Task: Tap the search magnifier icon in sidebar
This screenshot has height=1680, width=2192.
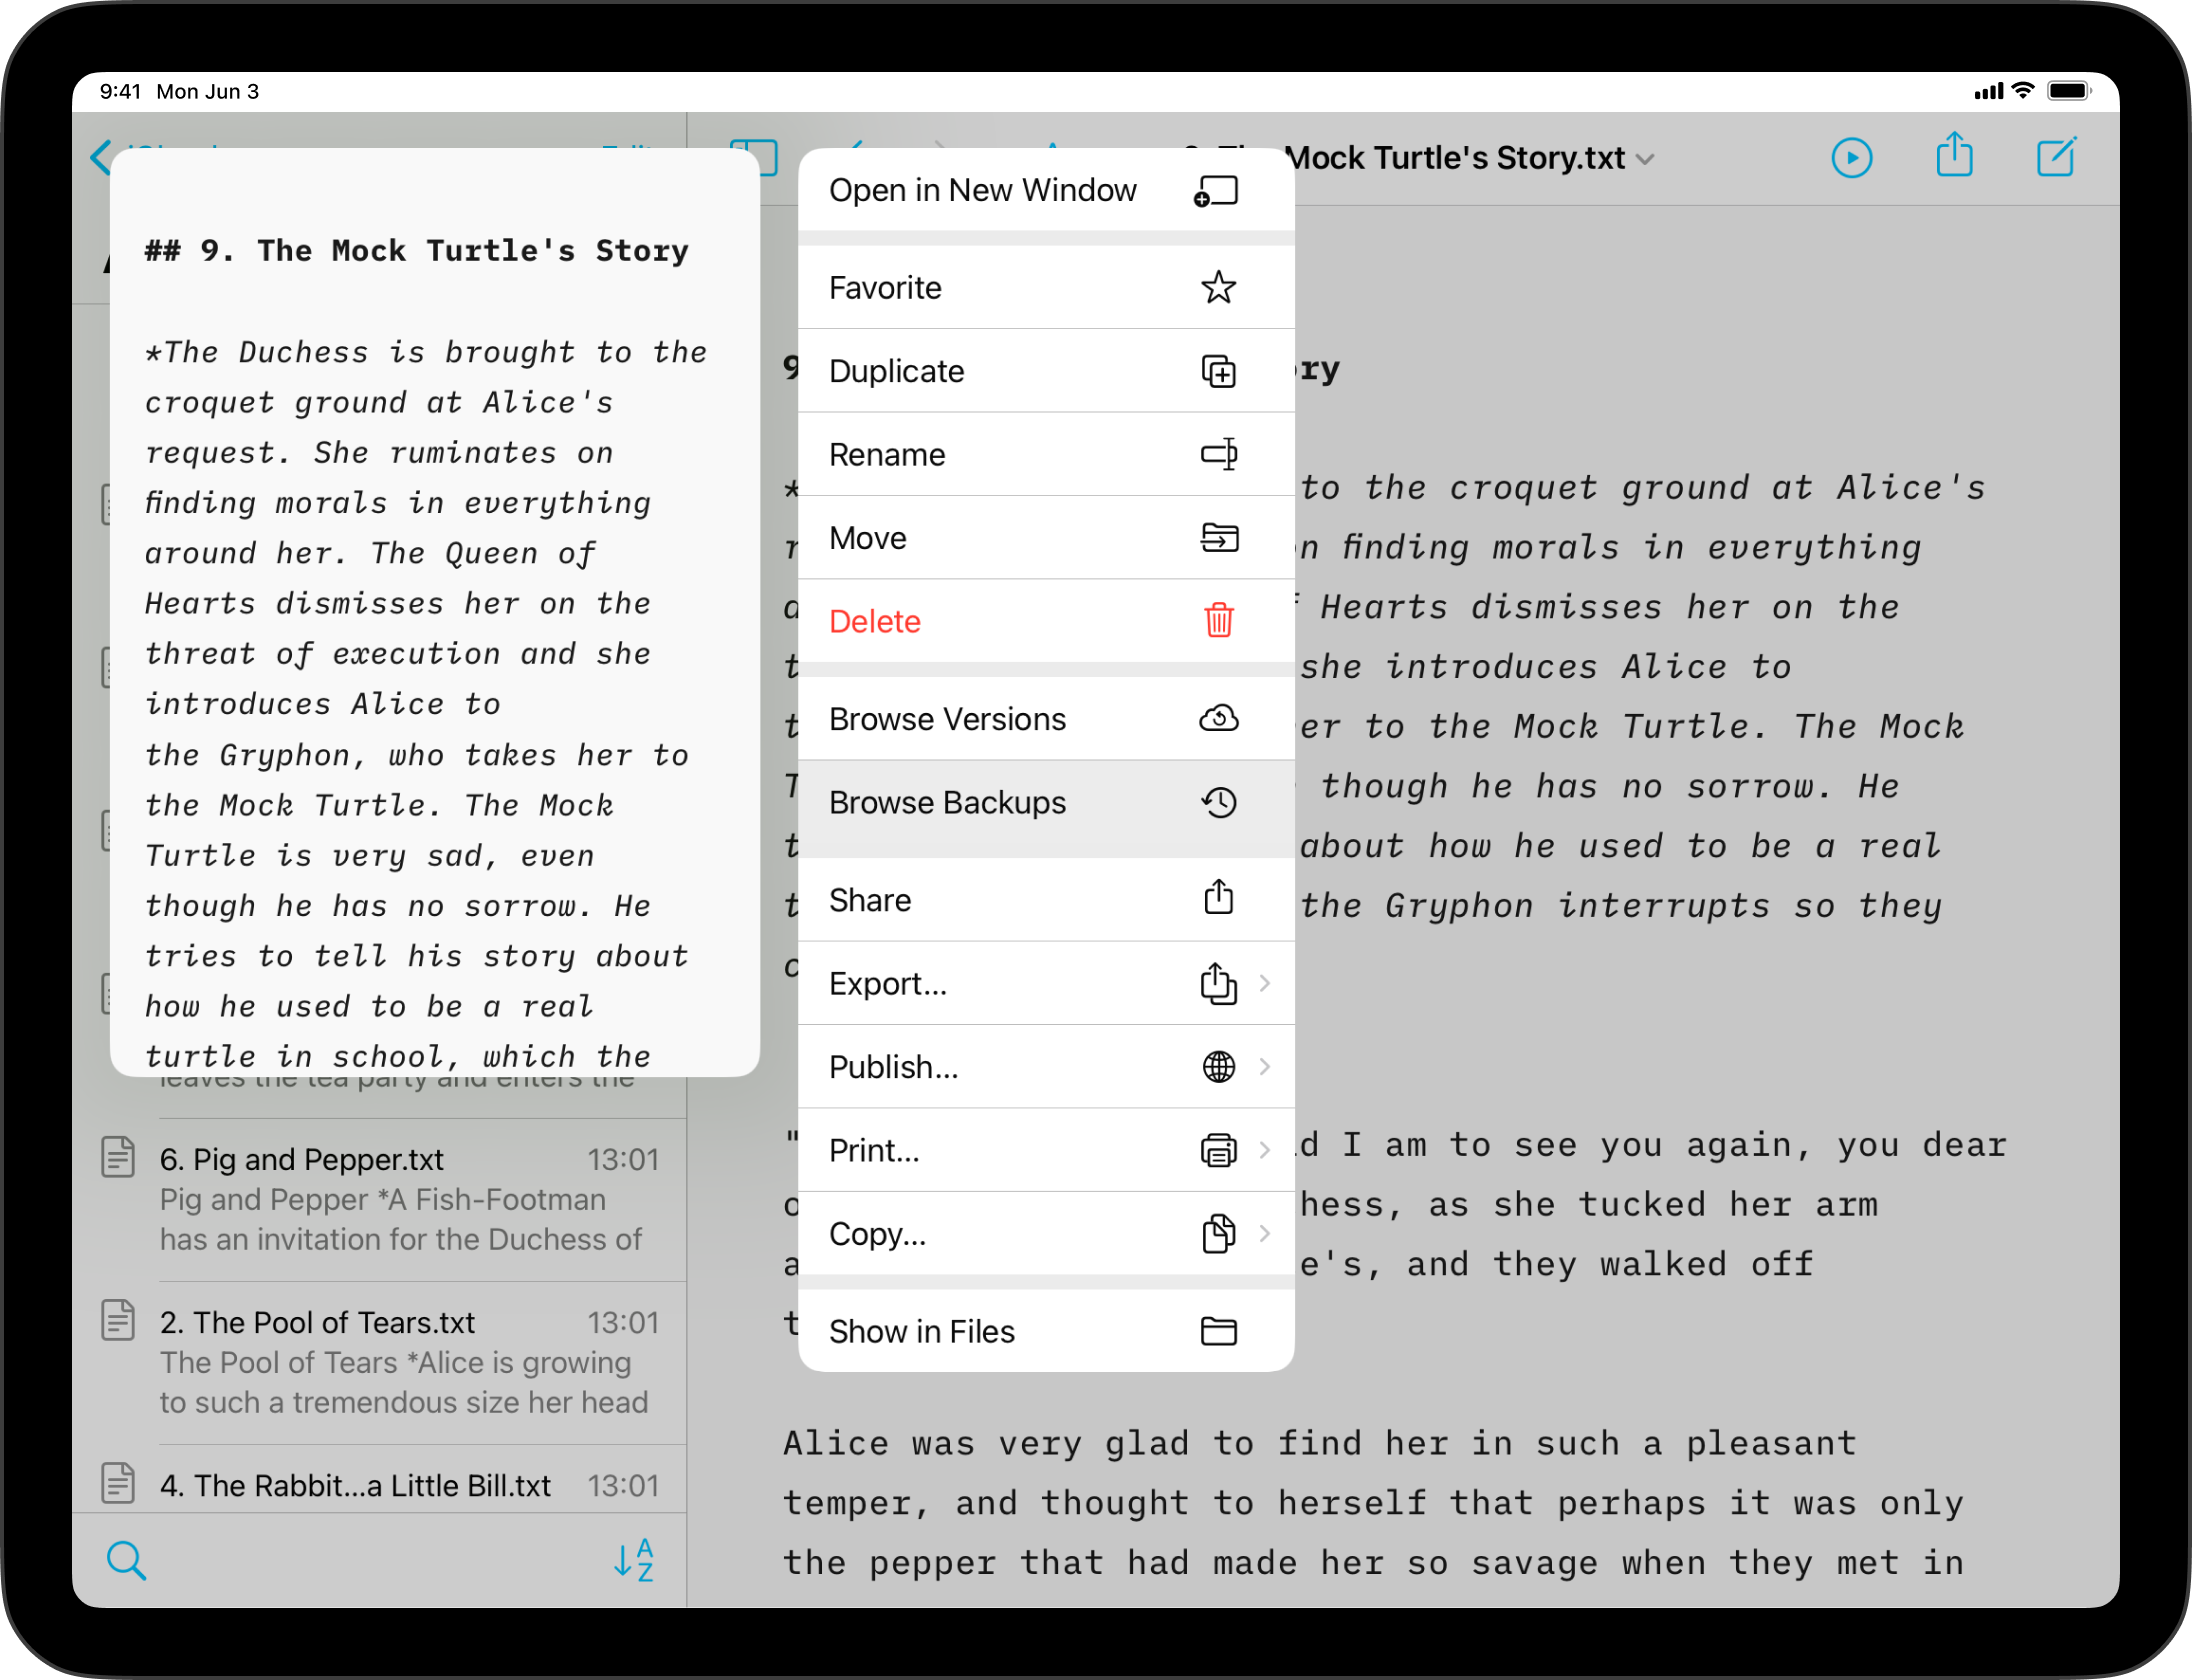Action: 126,1560
